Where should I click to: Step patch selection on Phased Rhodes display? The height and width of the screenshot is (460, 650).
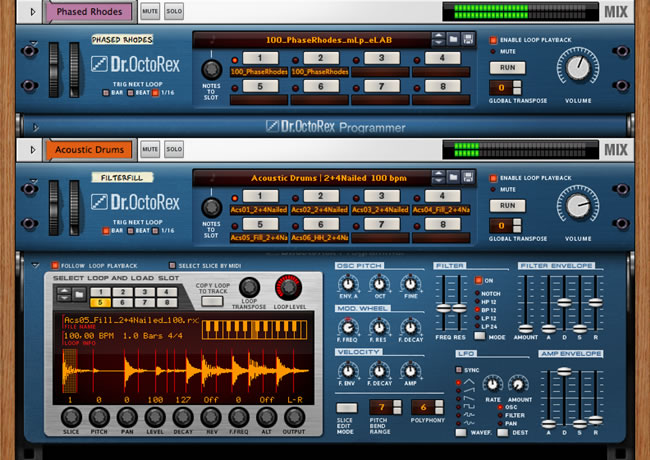pyautogui.click(x=438, y=39)
